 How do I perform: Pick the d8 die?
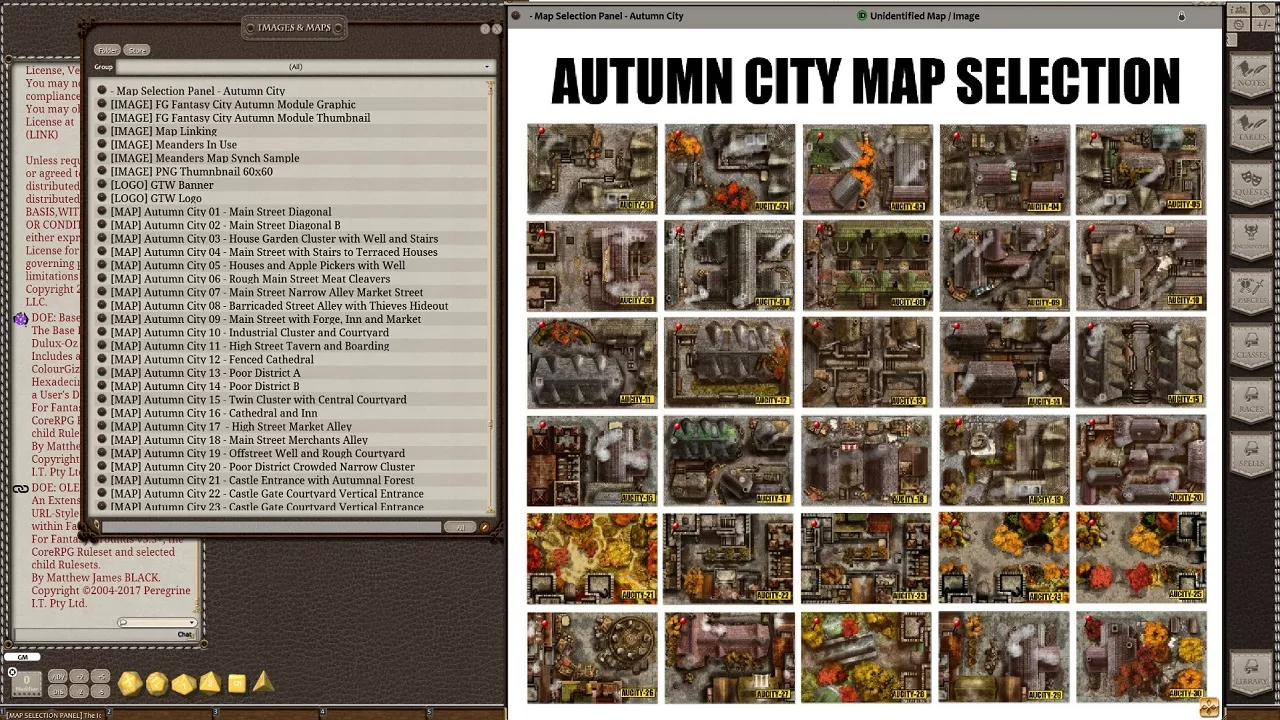210,683
